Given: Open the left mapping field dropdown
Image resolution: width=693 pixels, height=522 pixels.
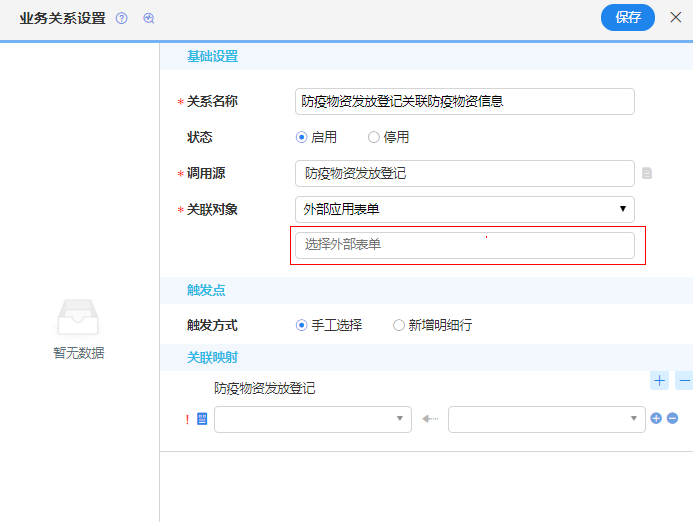Looking at the screenshot, I should (313, 419).
